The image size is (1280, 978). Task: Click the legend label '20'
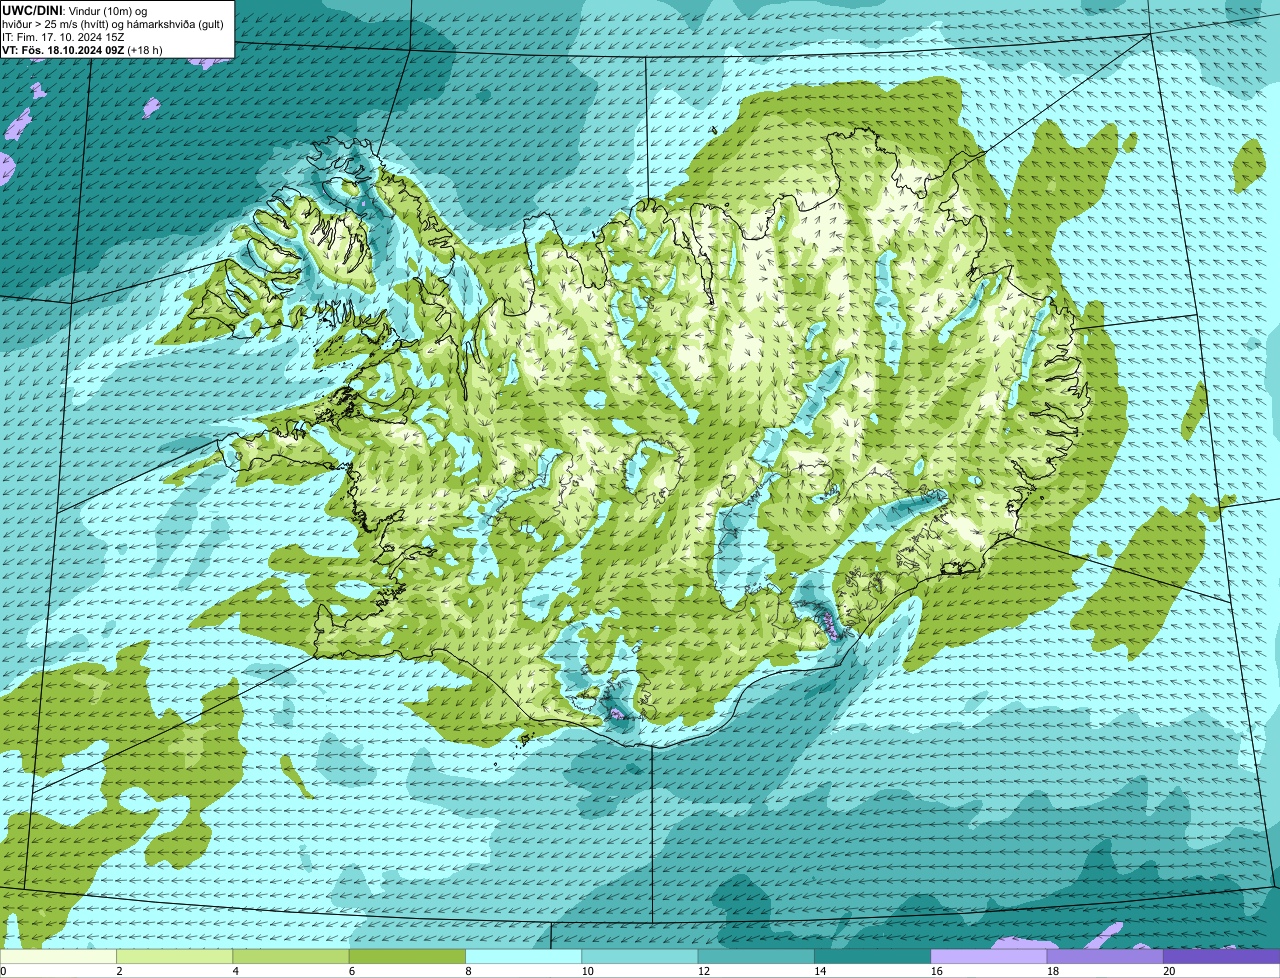click(1169, 971)
